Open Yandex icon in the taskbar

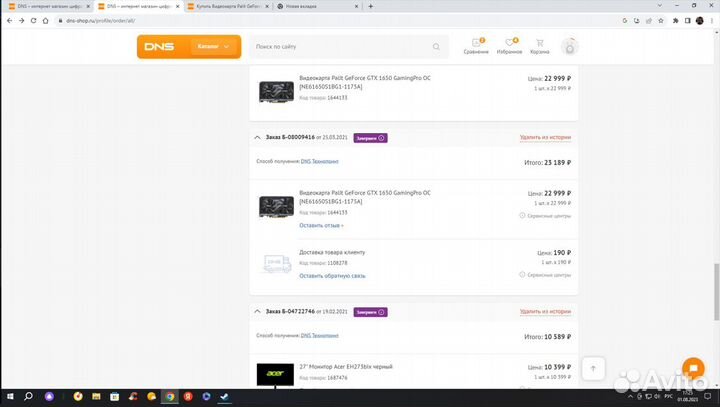click(188, 396)
